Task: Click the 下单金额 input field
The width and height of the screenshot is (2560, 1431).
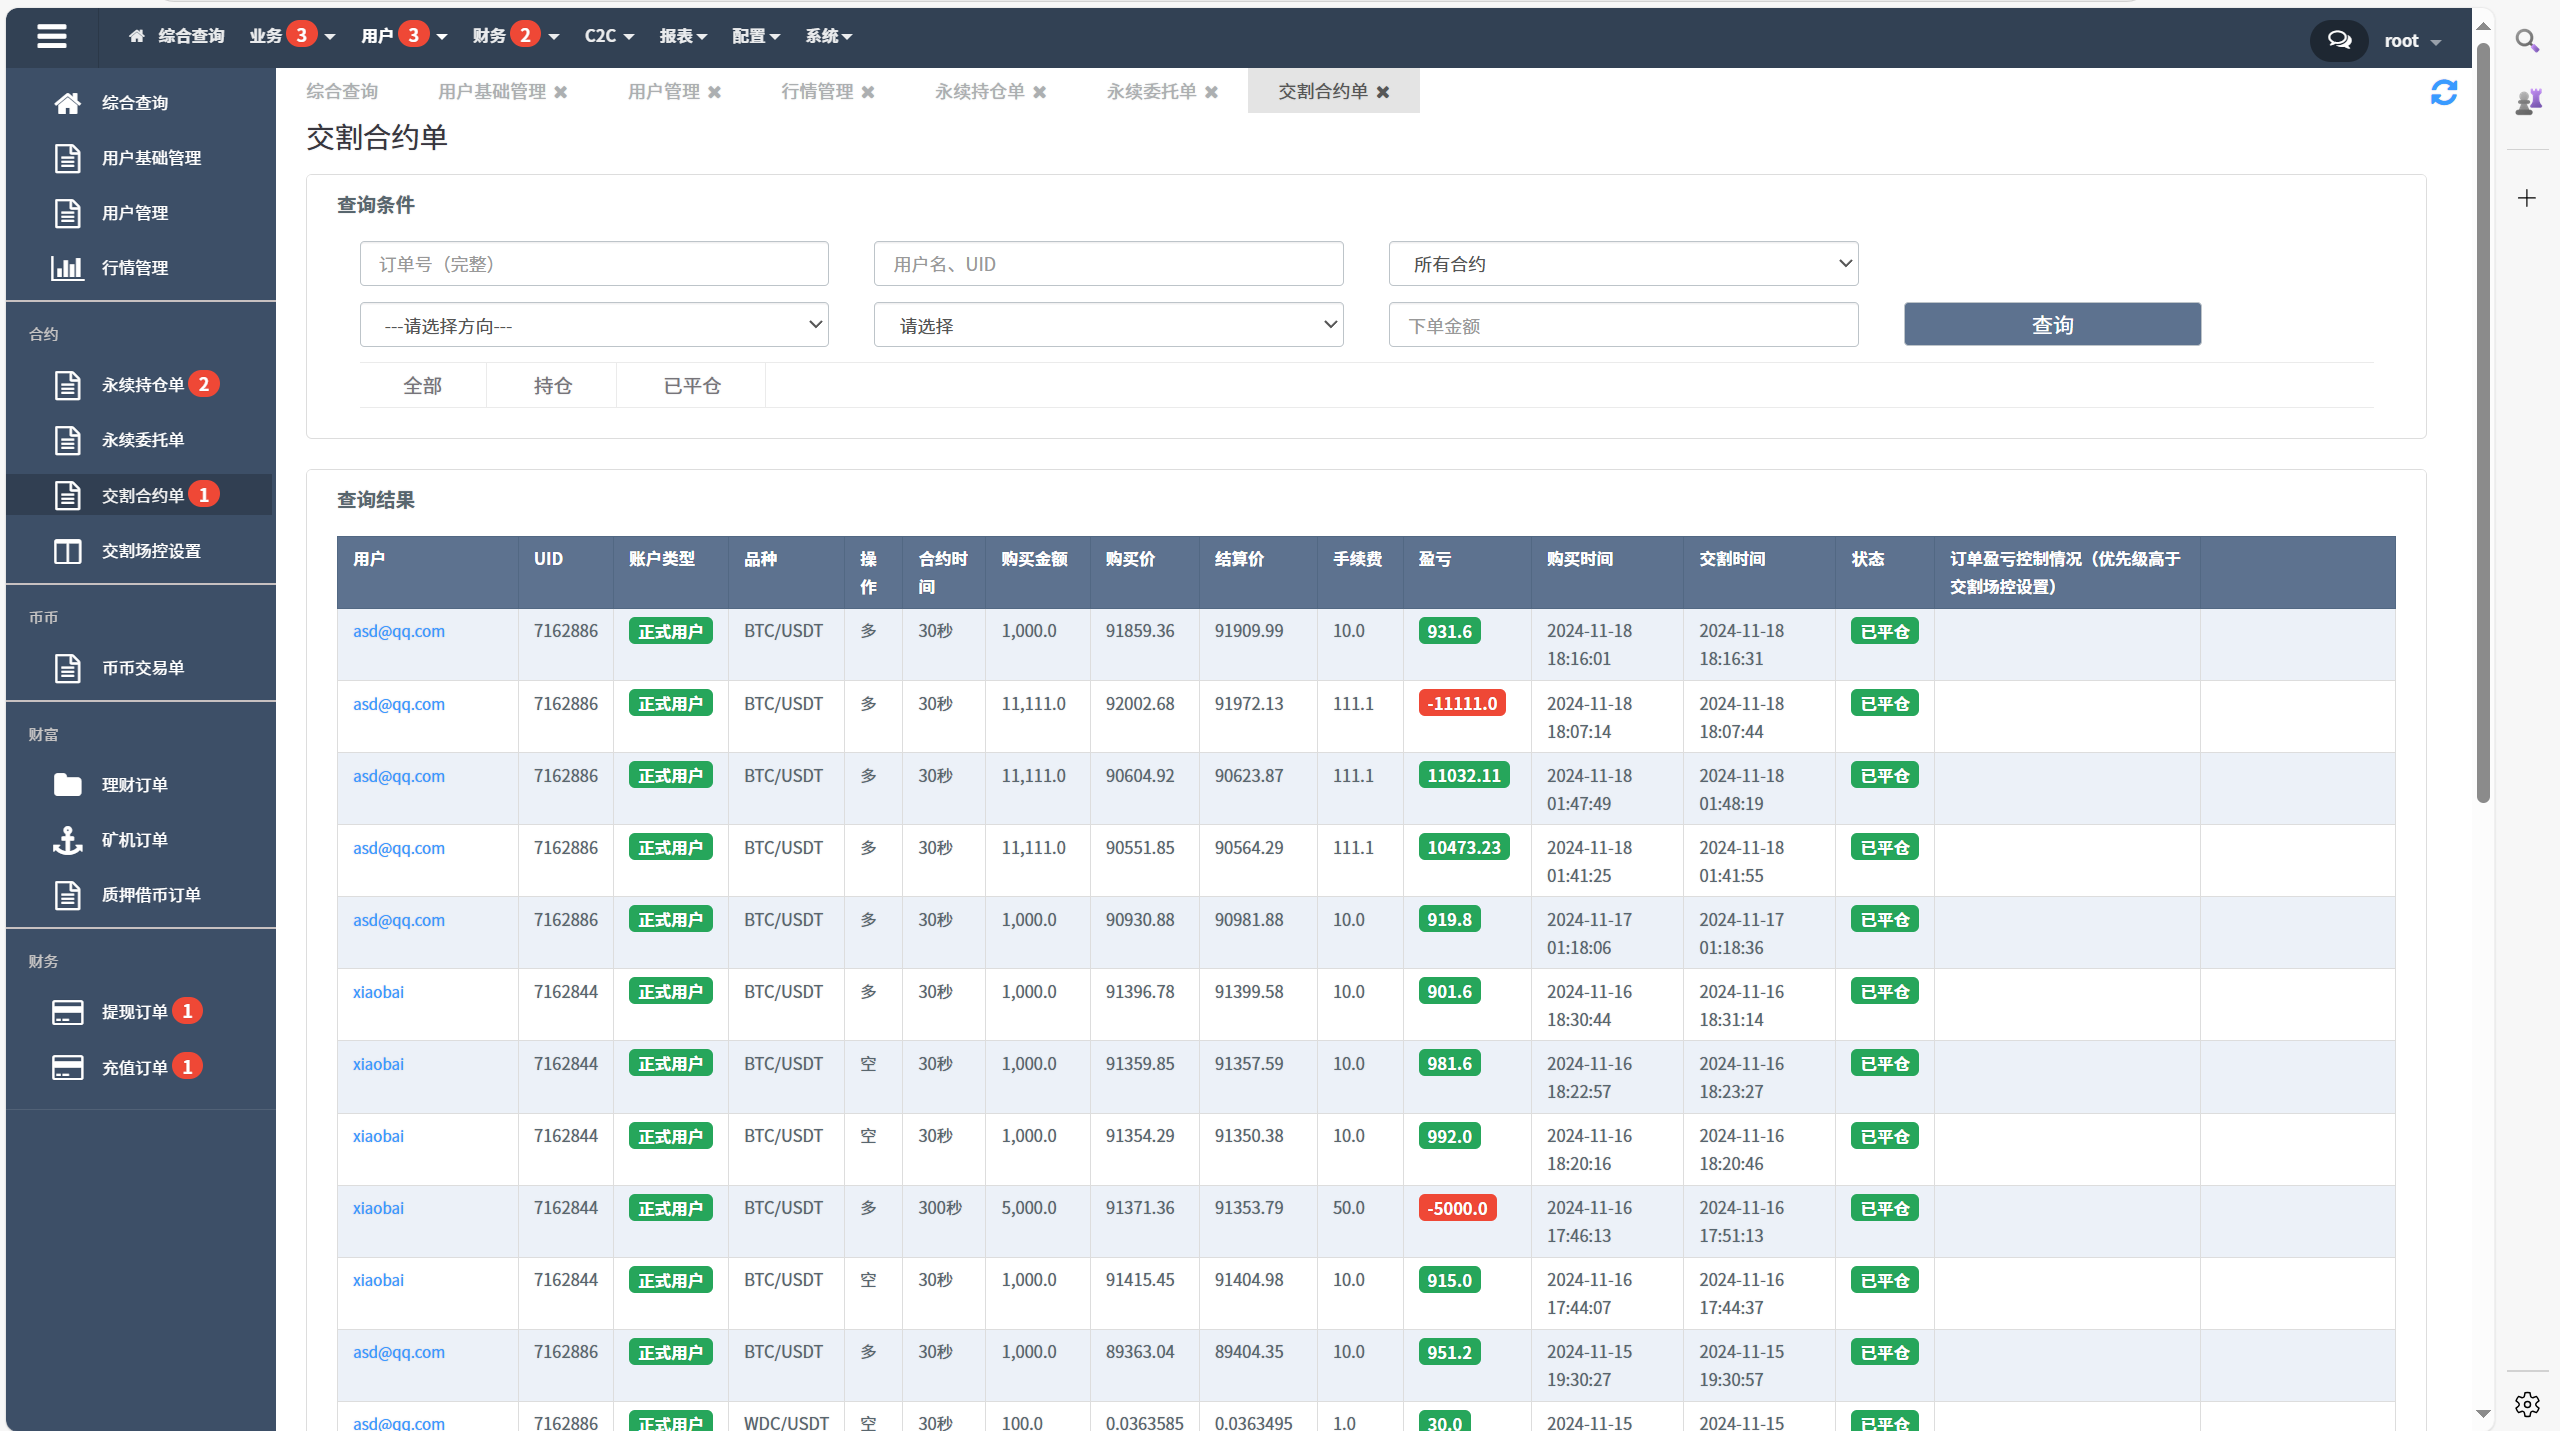Action: [x=1621, y=323]
